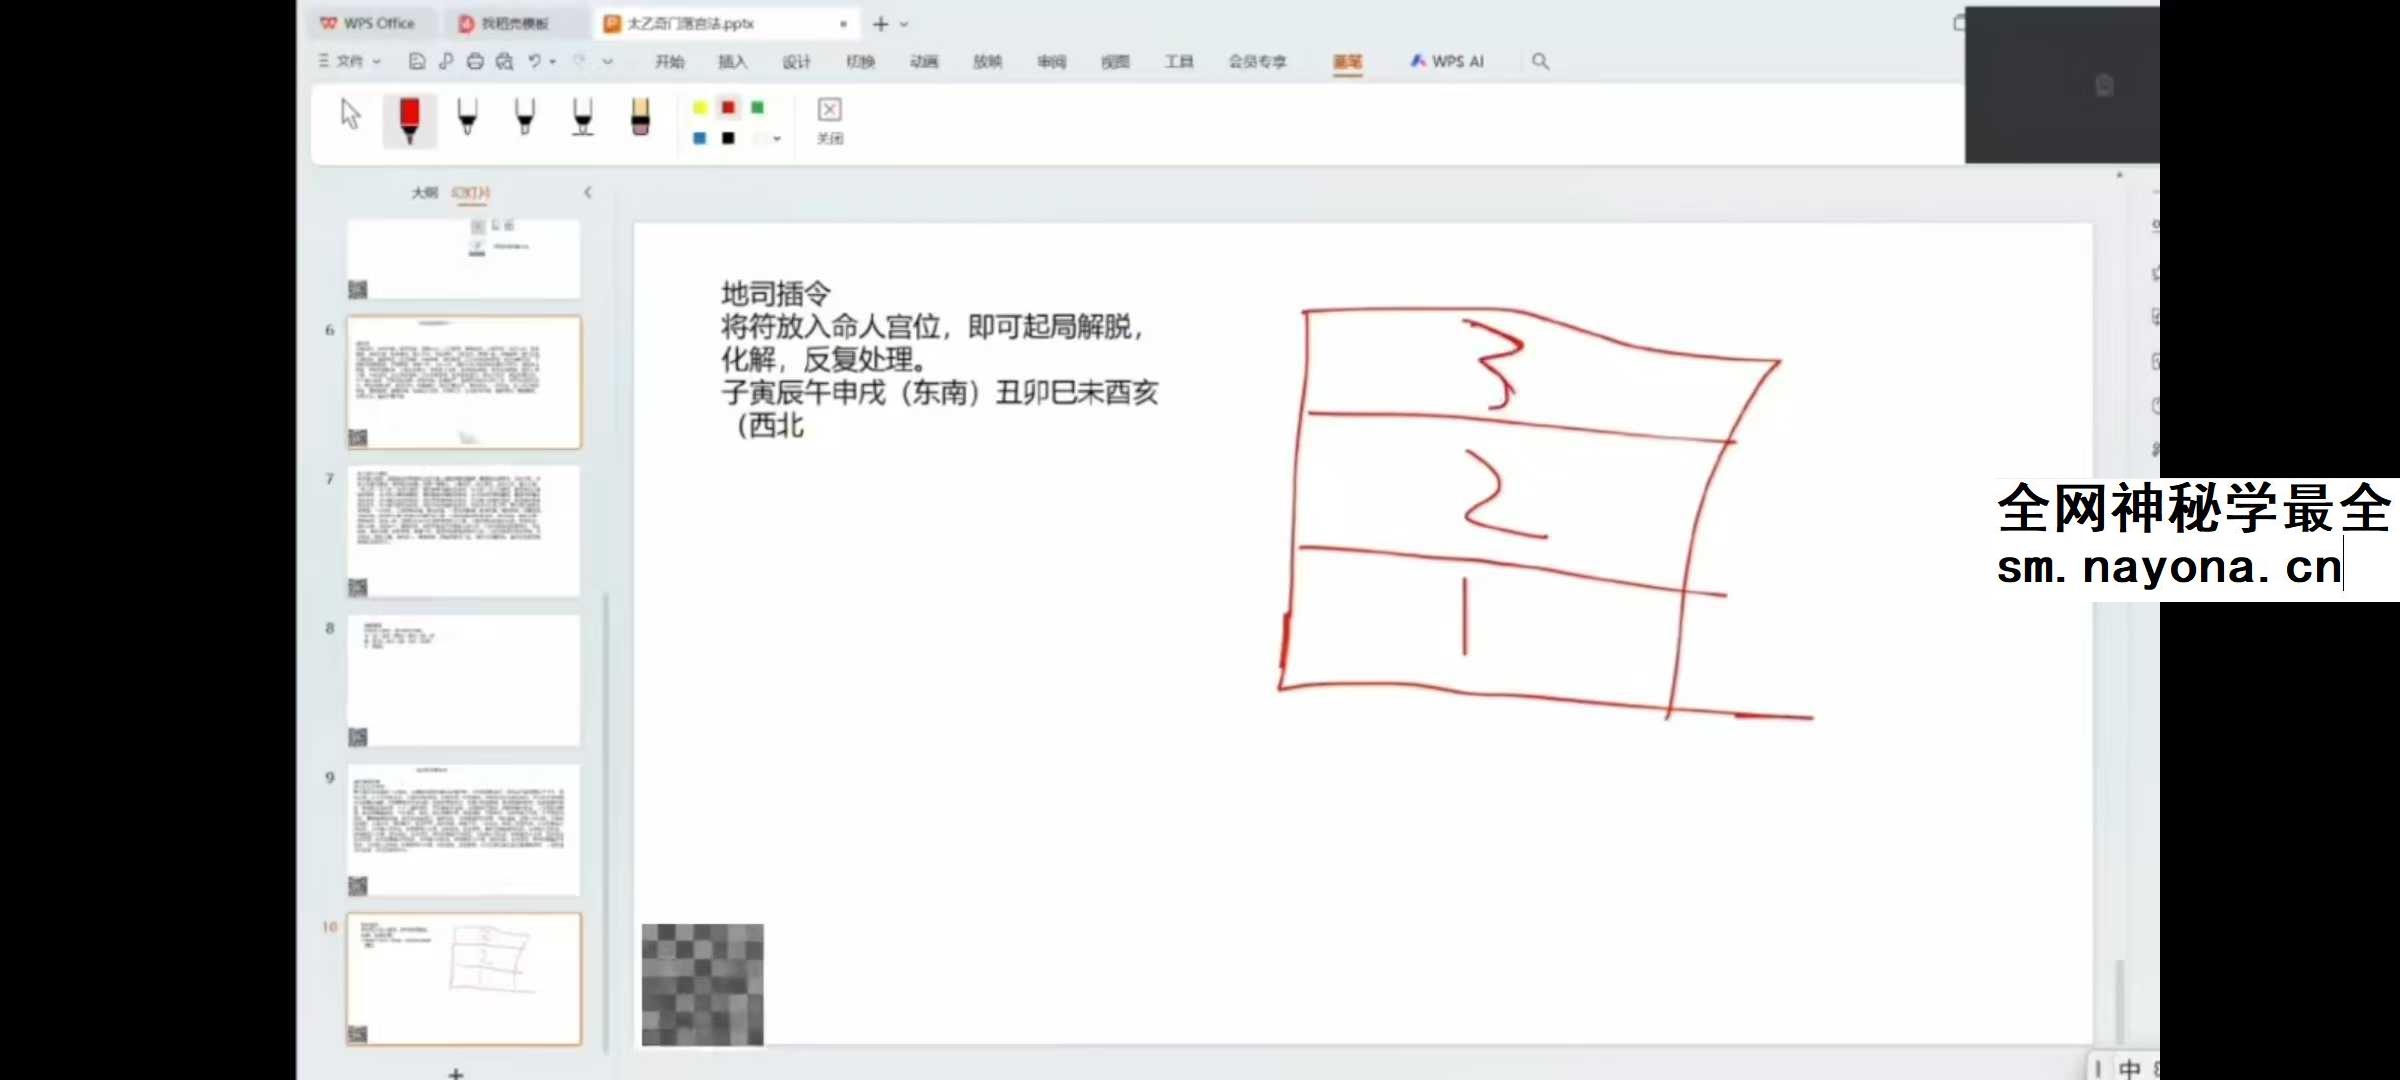Switch slide panel to 幻灯片 slides view
The height and width of the screenshot is (1080, 2400).
471,192
